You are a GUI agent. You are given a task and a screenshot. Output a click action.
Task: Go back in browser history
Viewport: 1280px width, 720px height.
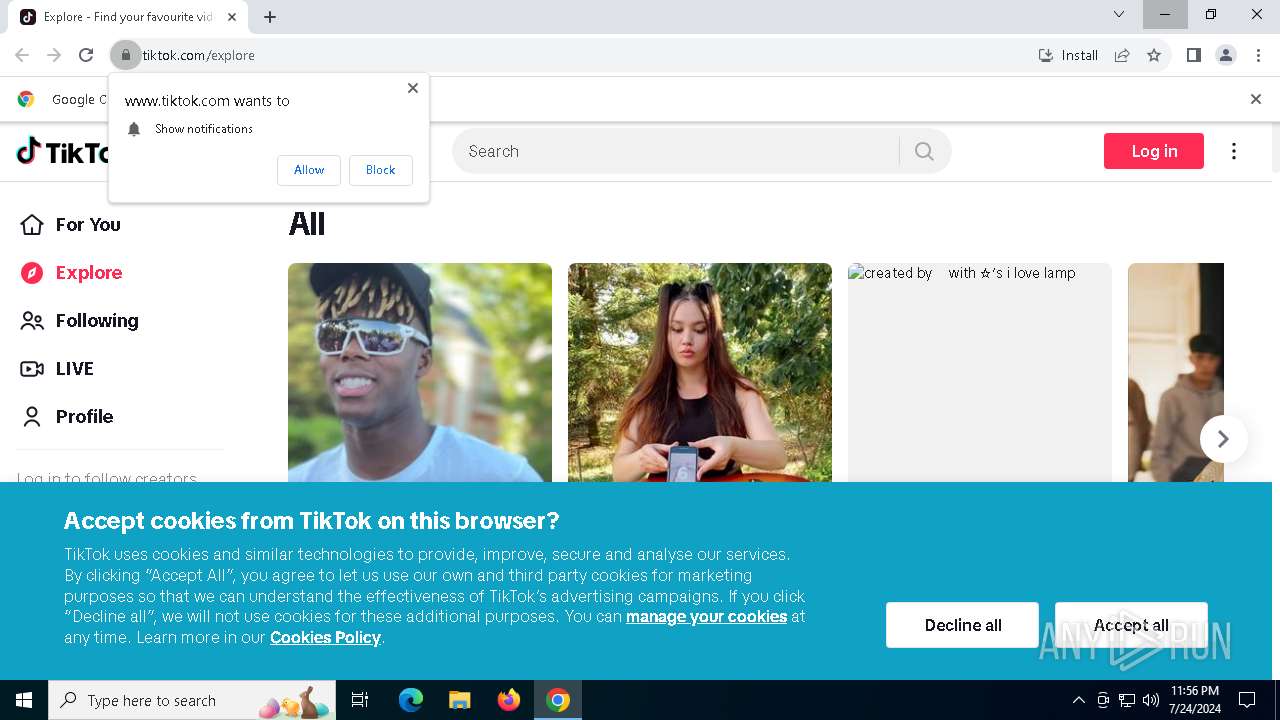(22, 55)
